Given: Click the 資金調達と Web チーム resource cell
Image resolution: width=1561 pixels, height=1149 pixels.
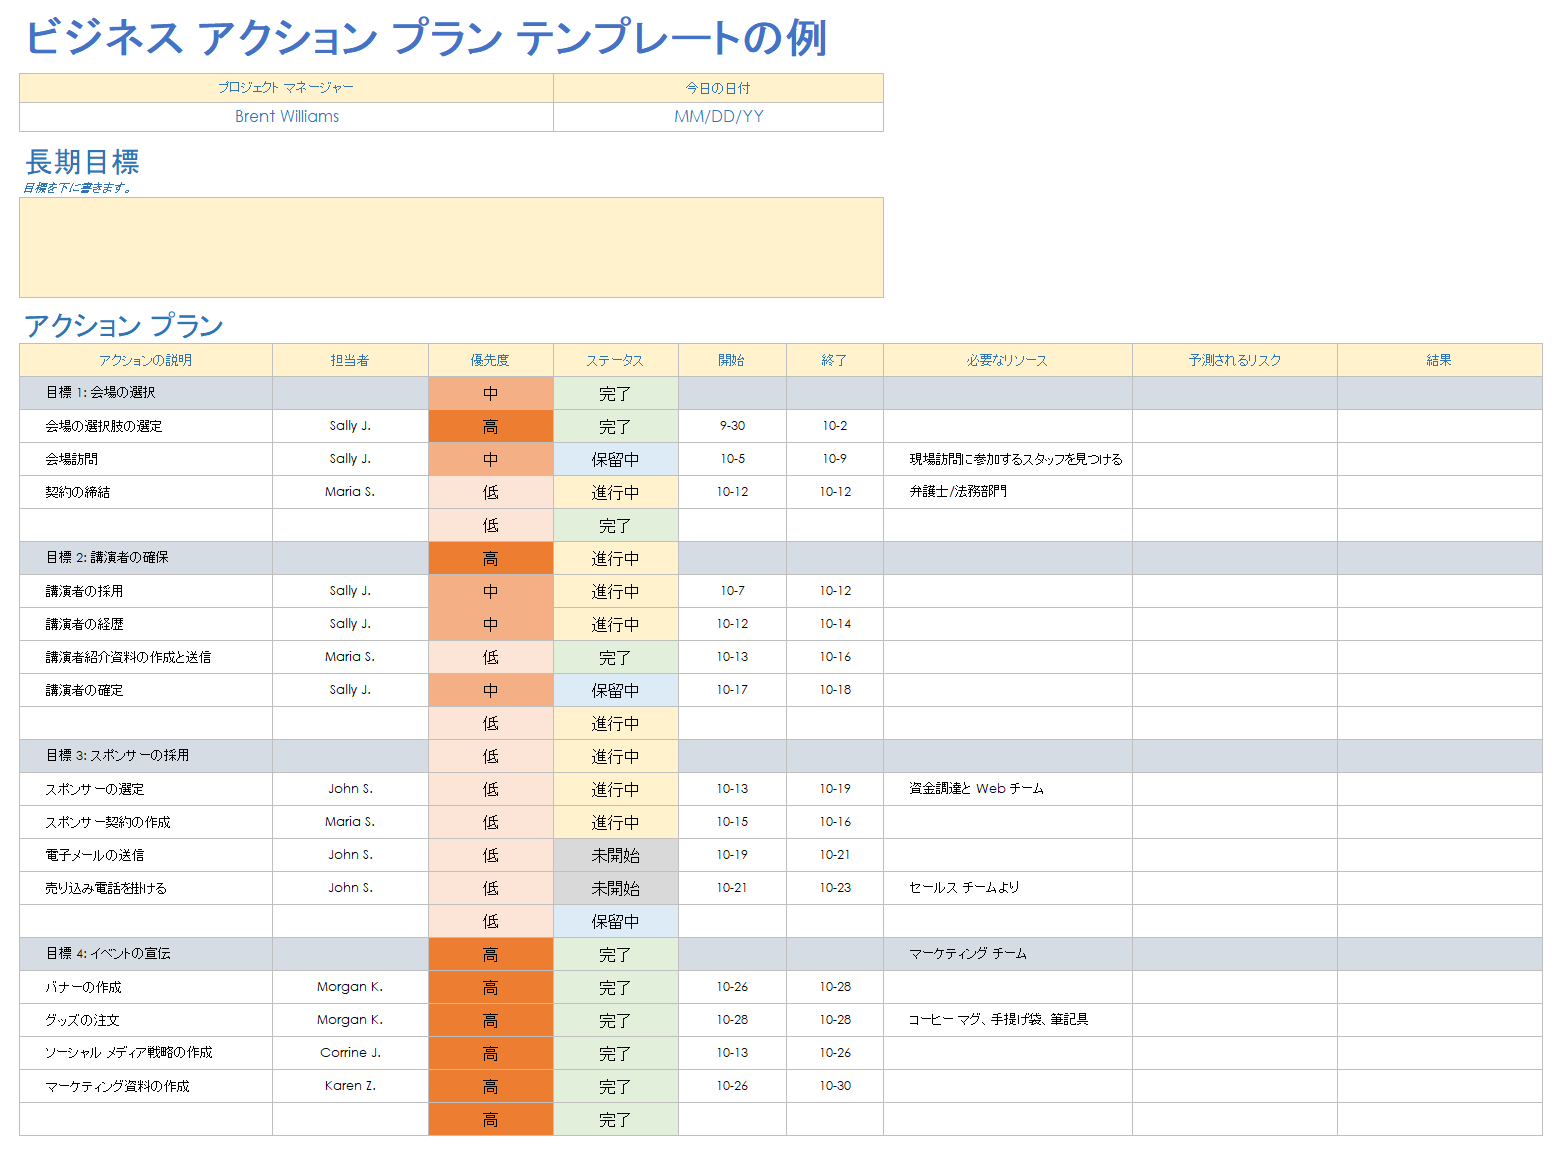Looking at the screenshot, I should click(1008, 789).
